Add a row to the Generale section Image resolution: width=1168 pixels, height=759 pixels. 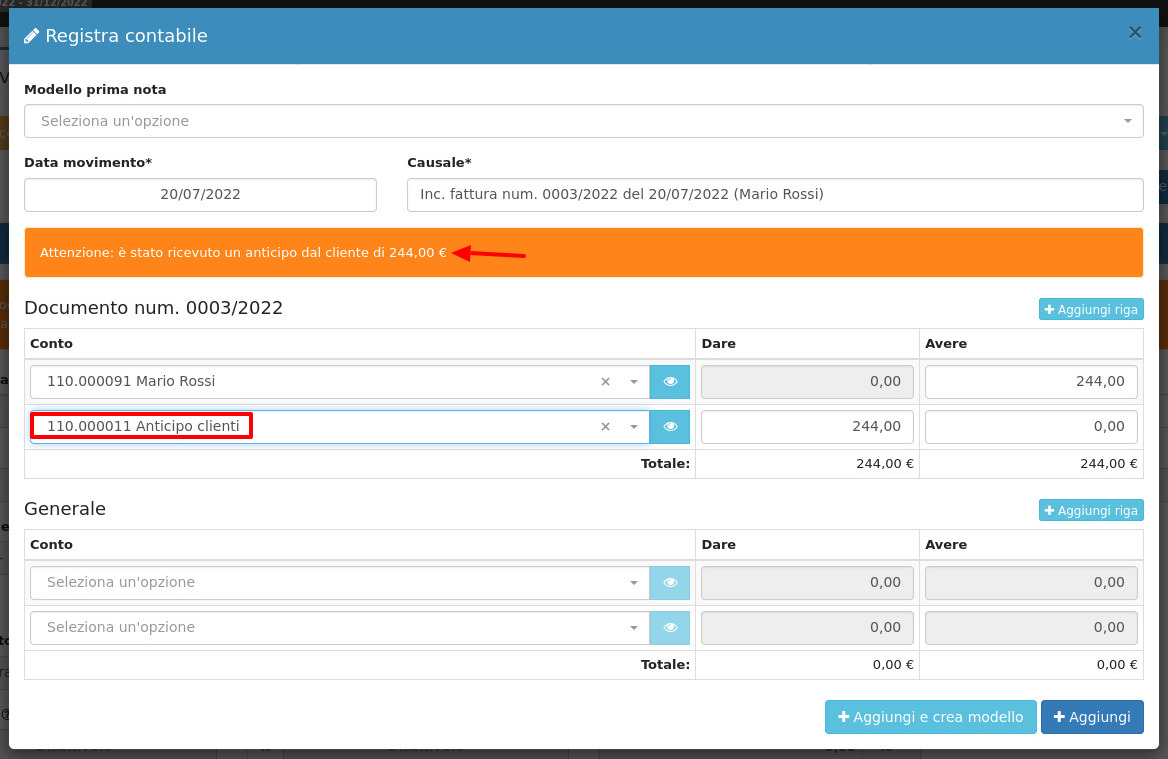click(x=1091, y=511)
